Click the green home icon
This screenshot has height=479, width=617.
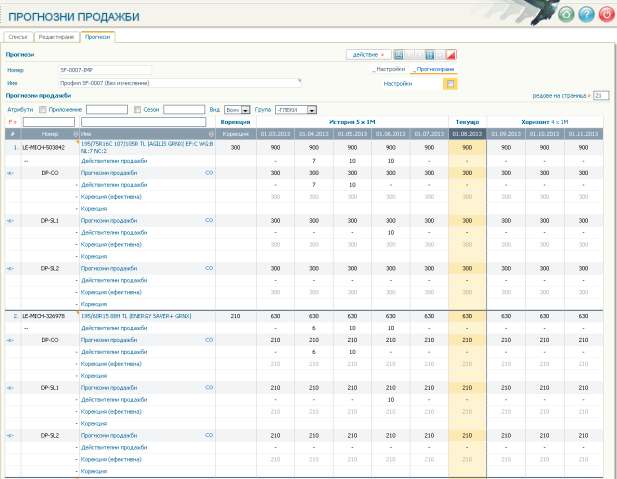[x=566, y=15]
